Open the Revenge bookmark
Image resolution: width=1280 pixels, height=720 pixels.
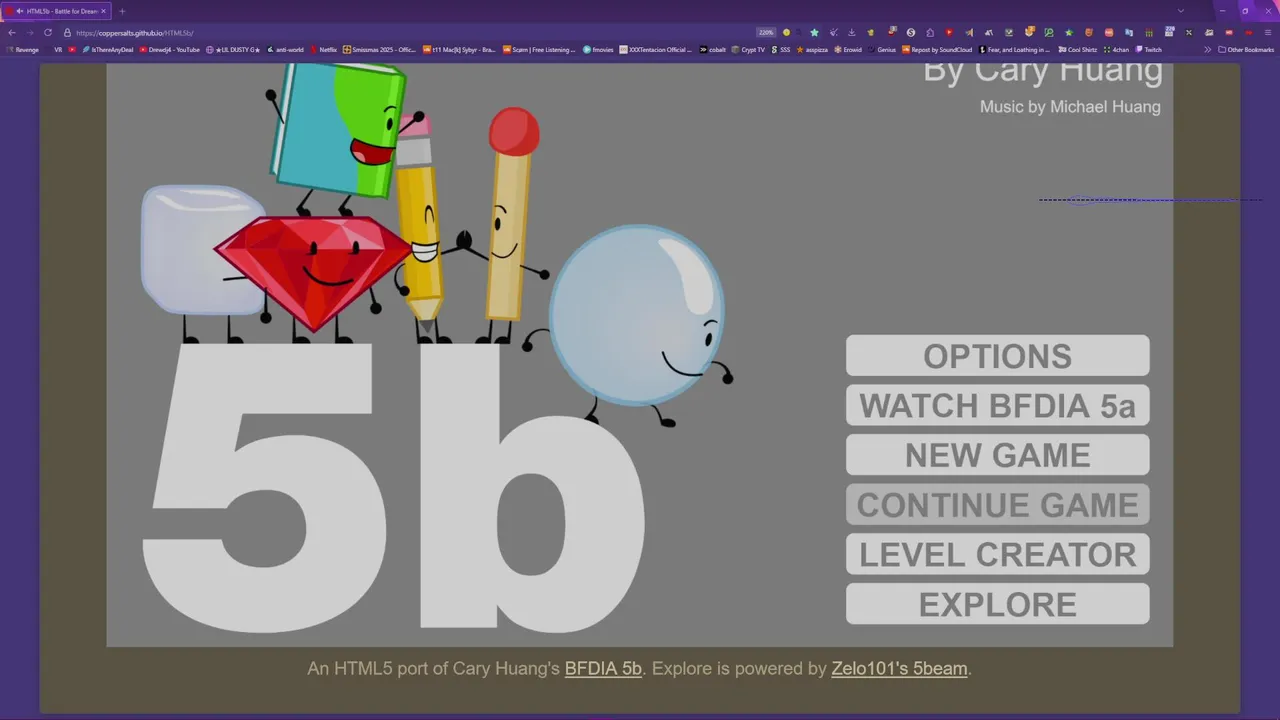(x=22, y=49)
